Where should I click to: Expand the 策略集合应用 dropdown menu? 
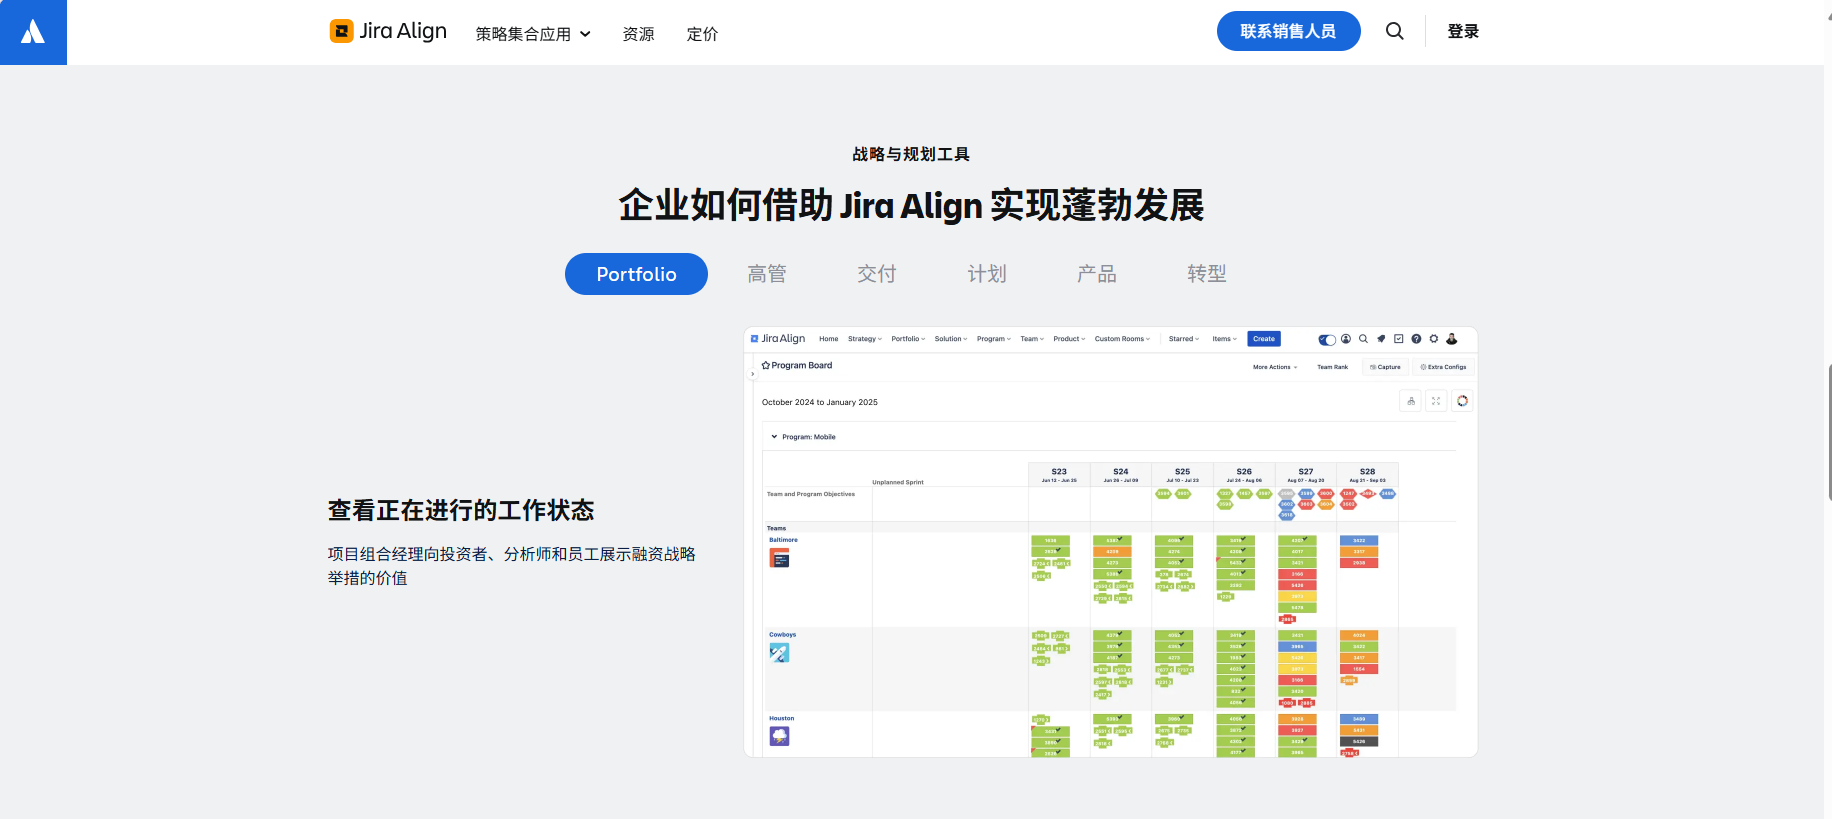[x=533, y=34]
